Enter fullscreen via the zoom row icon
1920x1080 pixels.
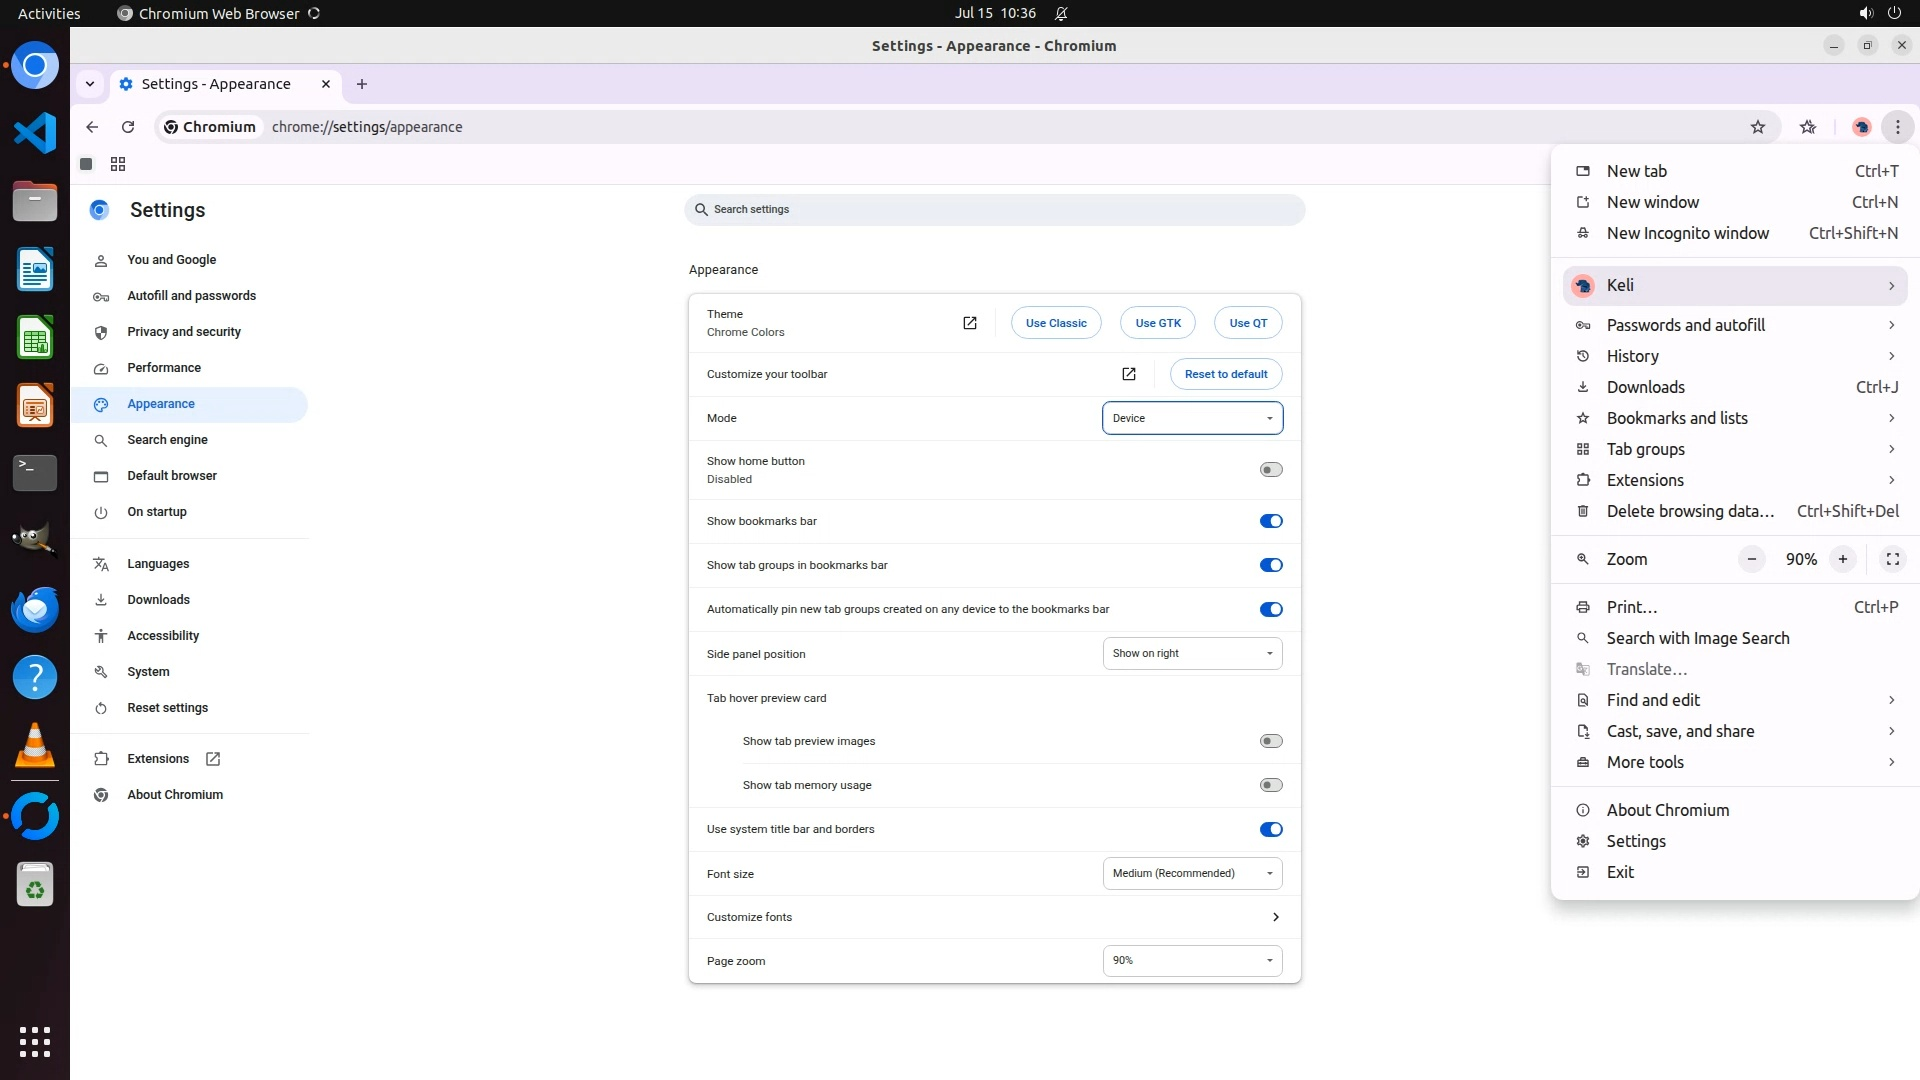coord(1892,559)
